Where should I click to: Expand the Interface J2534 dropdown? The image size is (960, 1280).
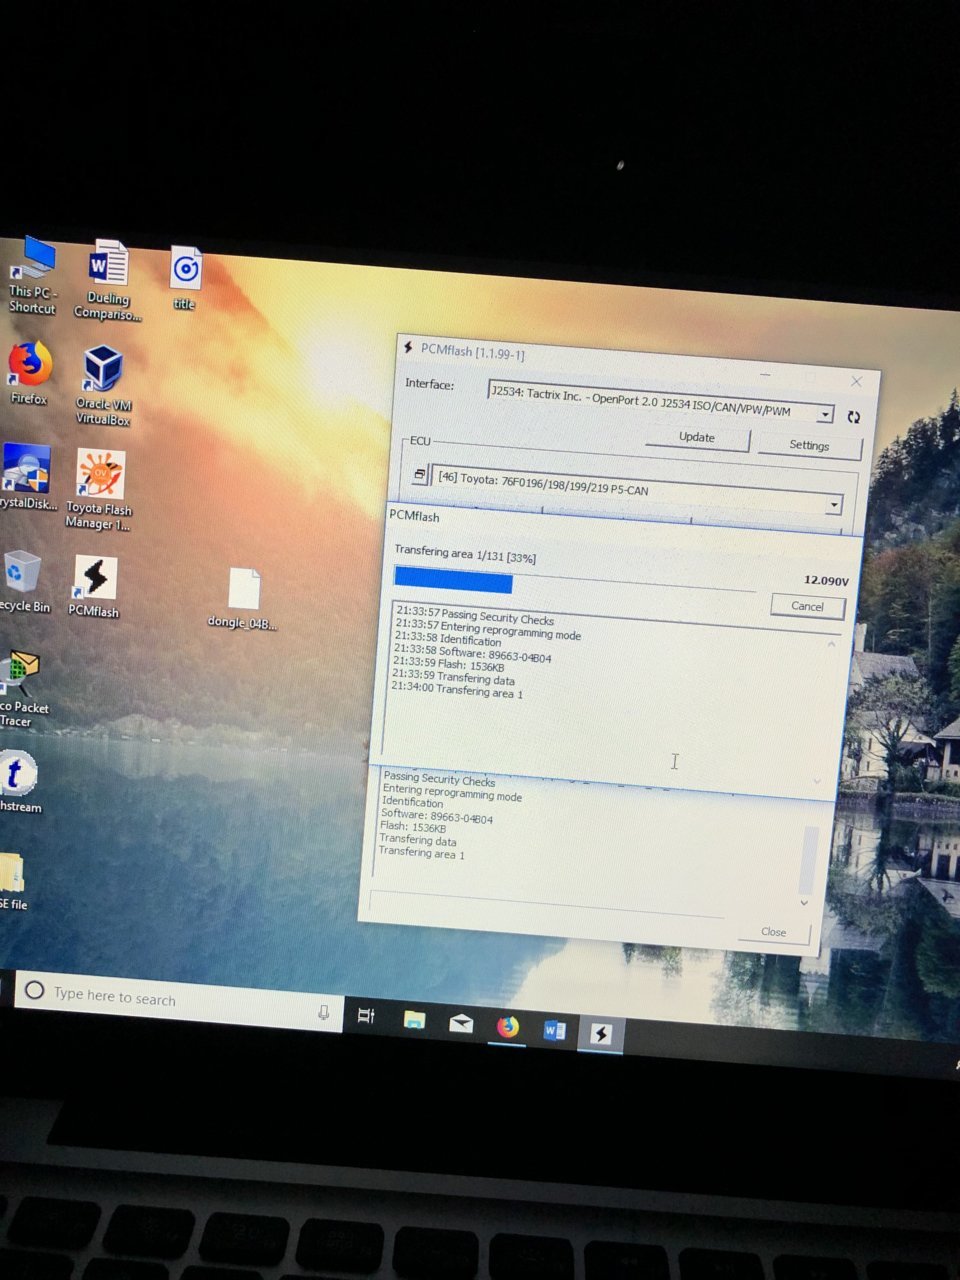[x=825, y=414]
